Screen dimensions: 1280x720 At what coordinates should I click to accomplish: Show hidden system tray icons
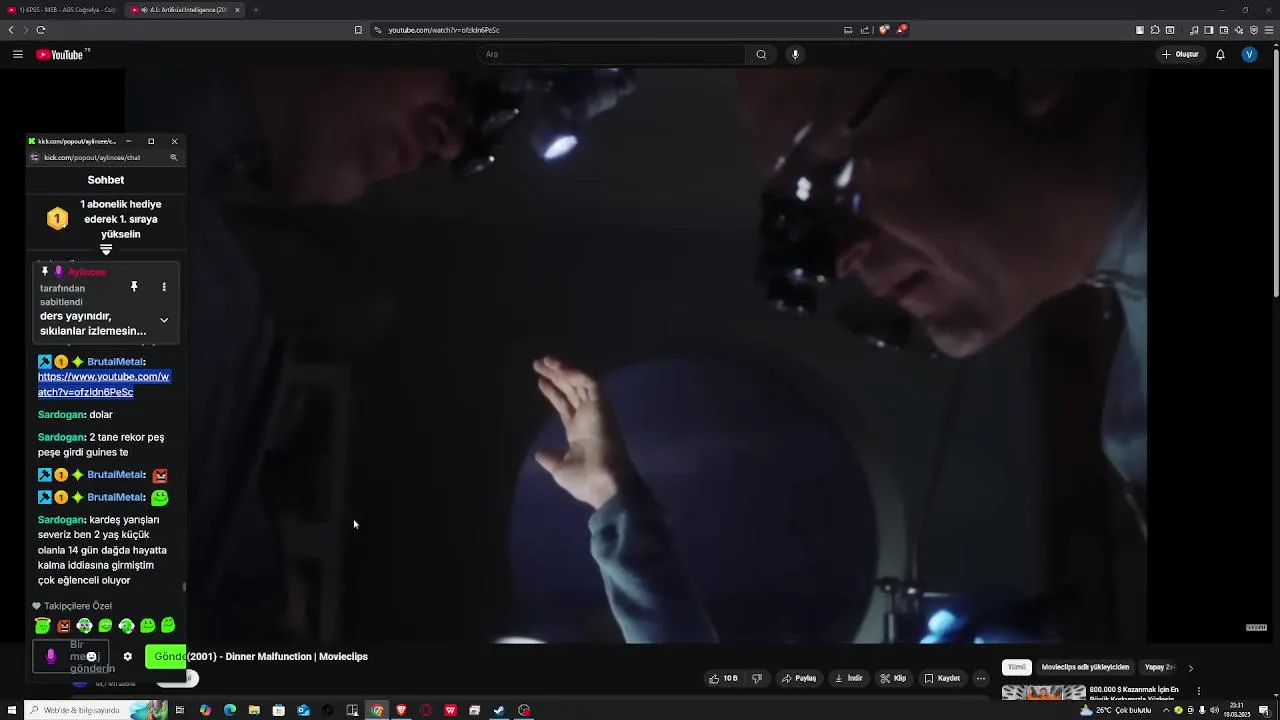click(x=1165, y=710)
